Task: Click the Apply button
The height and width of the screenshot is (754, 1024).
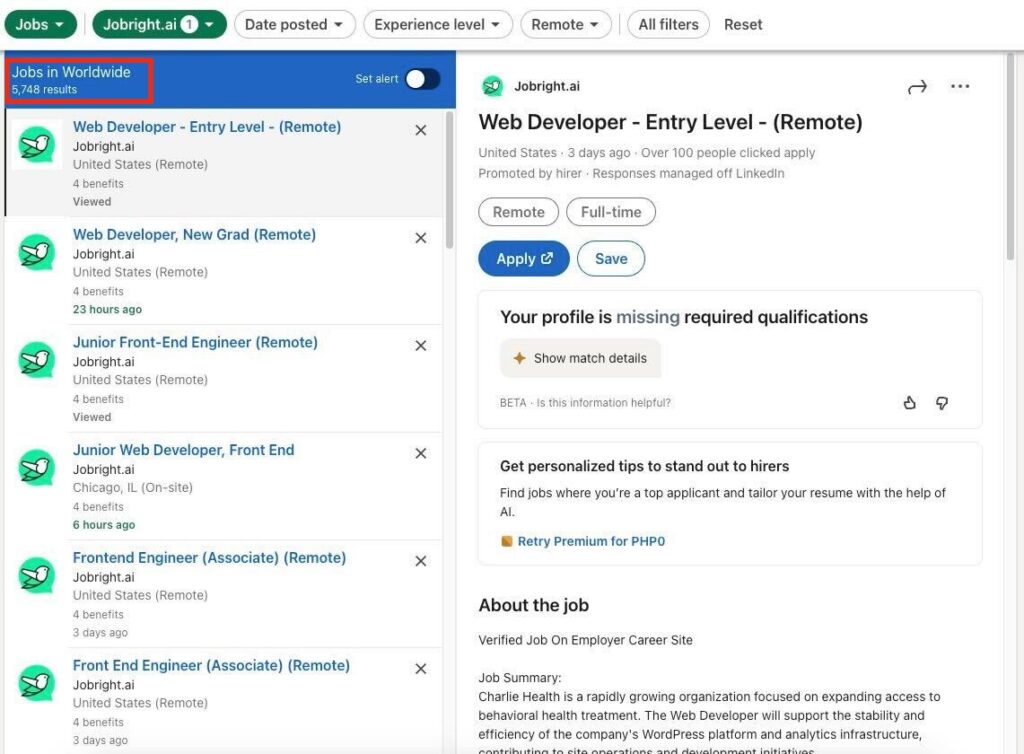Action: coord(523,258)
